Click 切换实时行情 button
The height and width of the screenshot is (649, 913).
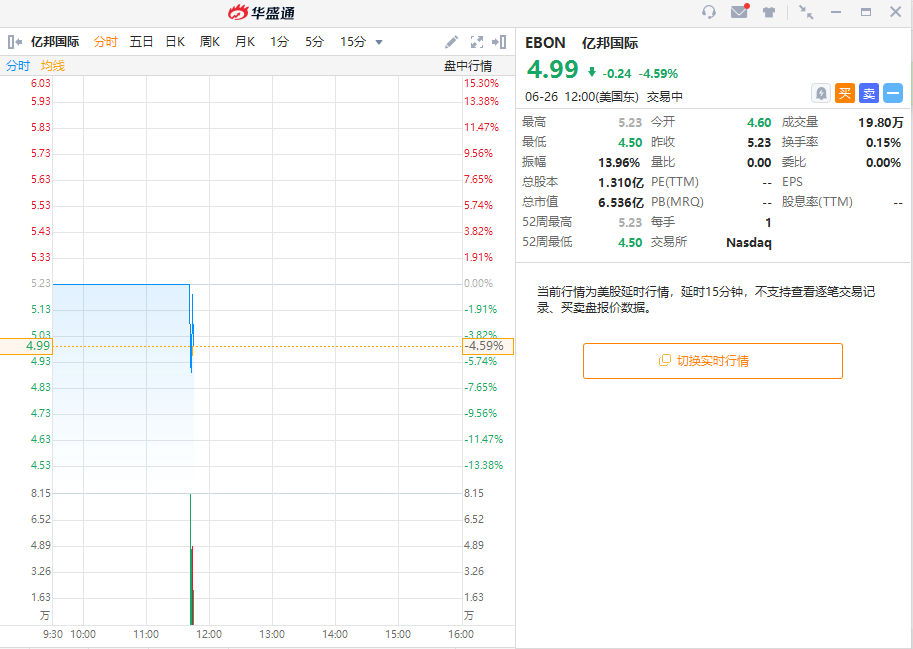coord(713,361)
